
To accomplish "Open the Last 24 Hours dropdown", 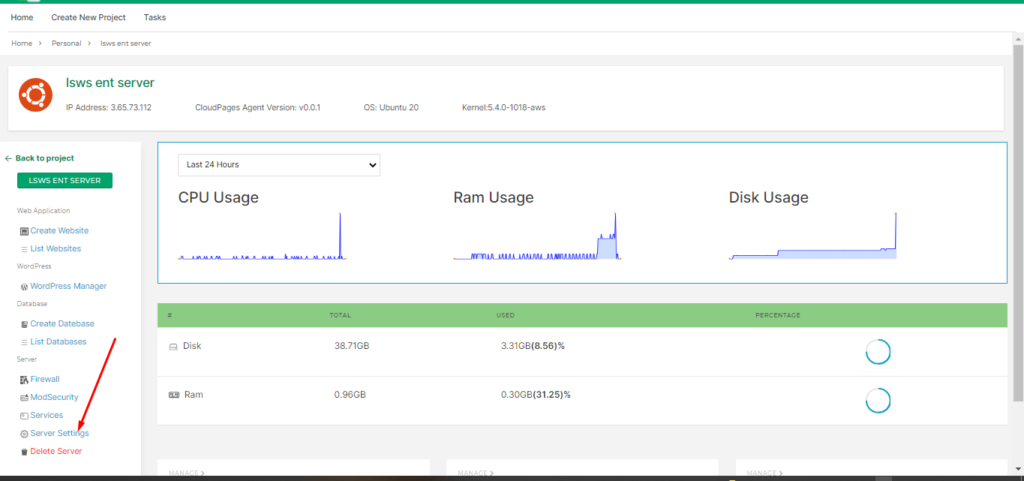I will point(279,164).
